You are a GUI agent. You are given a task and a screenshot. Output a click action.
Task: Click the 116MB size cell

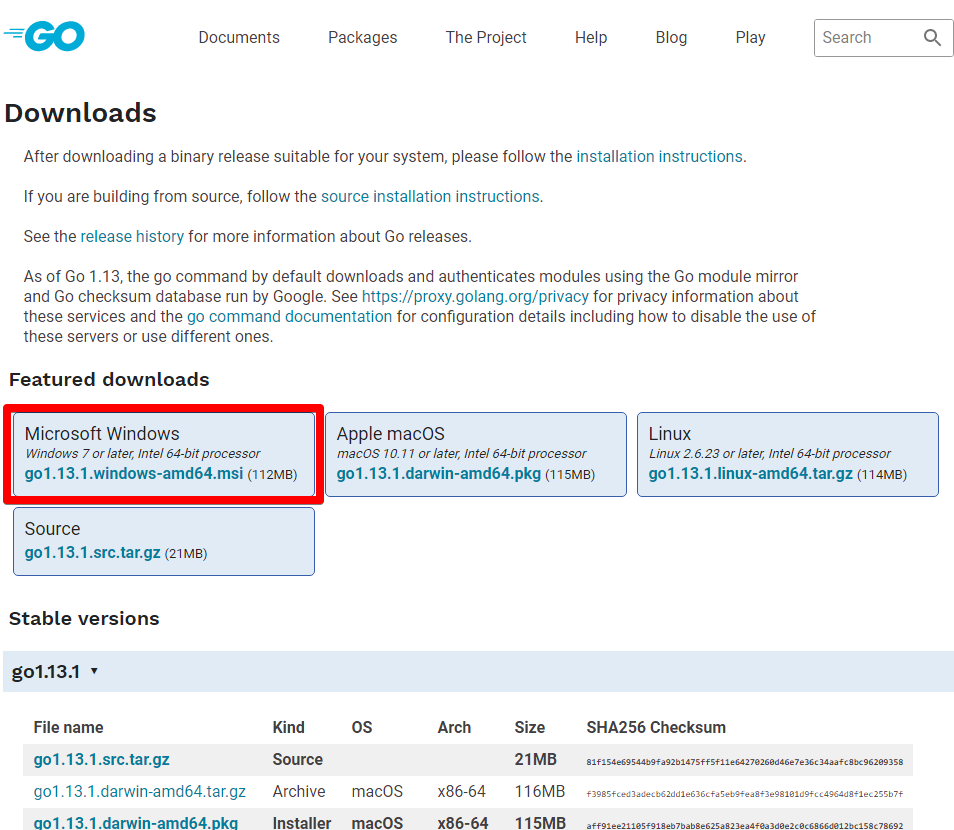tap(540, 791)
